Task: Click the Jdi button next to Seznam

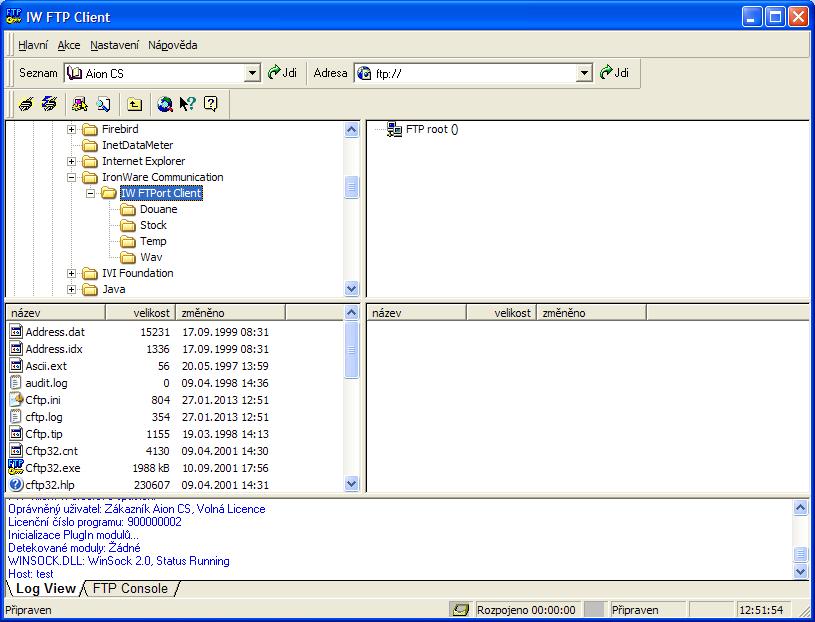Action: (x=282, y=73)
